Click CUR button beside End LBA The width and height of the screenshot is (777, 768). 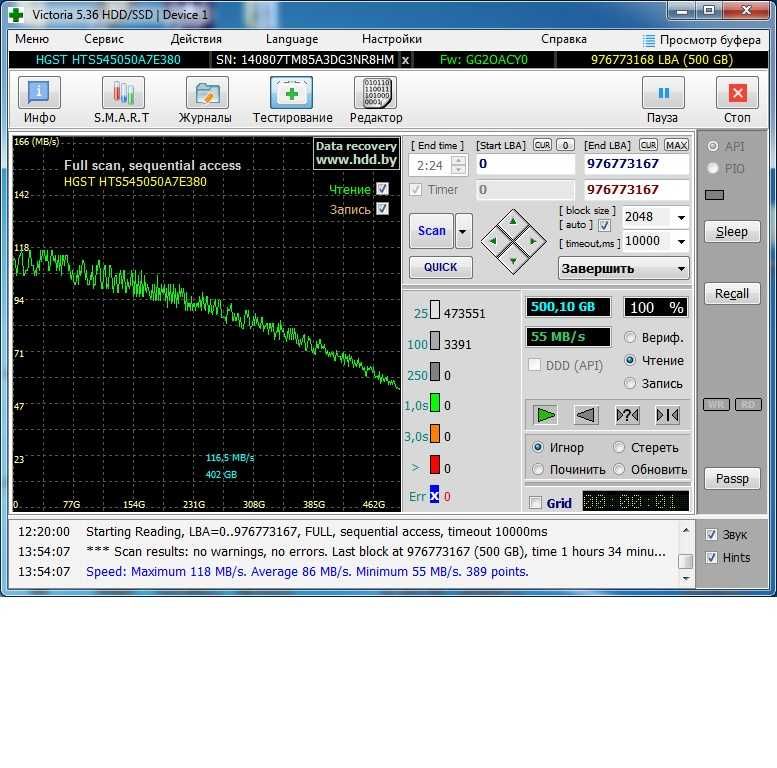(648, 145)
